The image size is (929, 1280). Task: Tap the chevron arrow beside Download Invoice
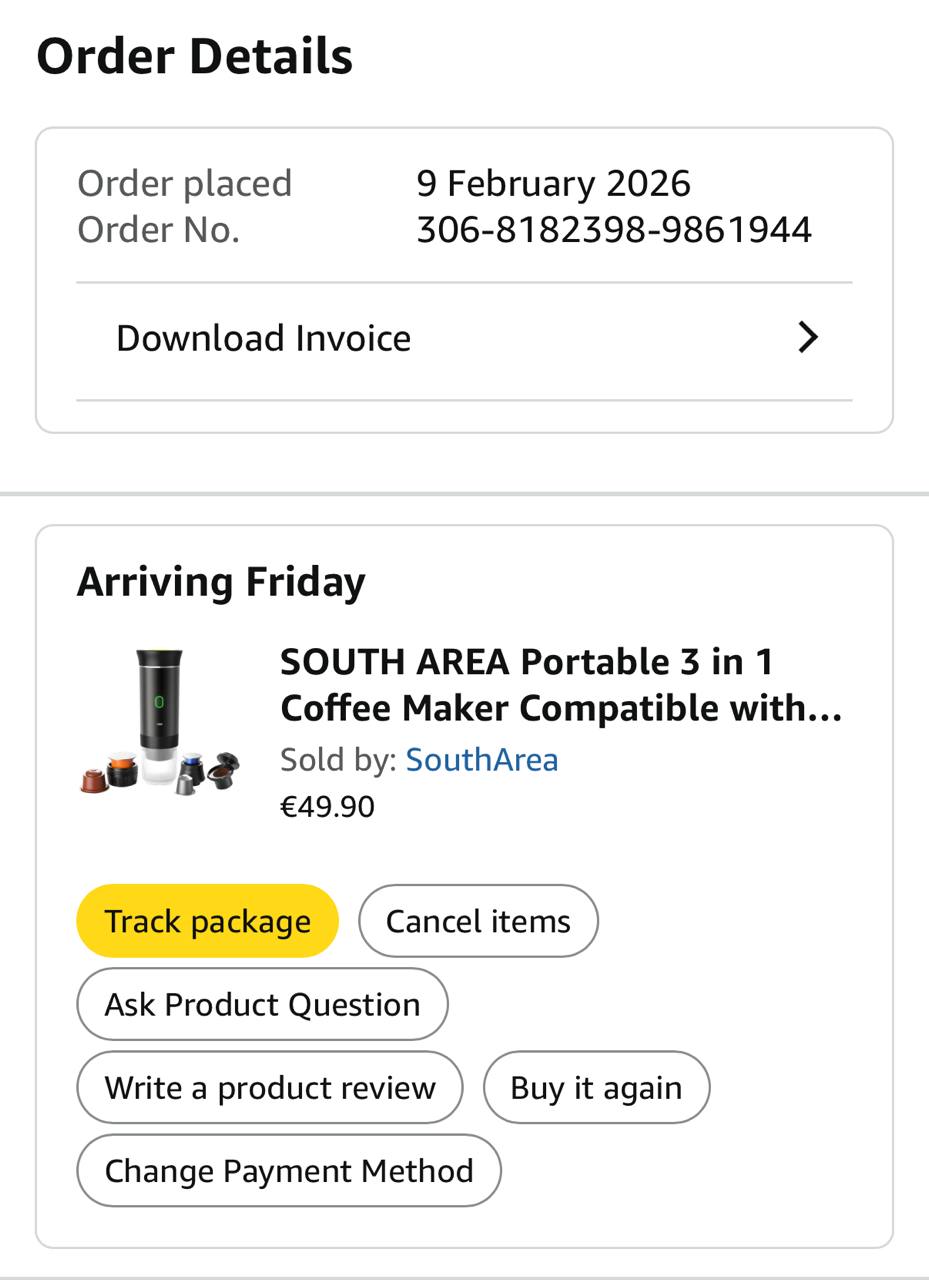point(808,338)
